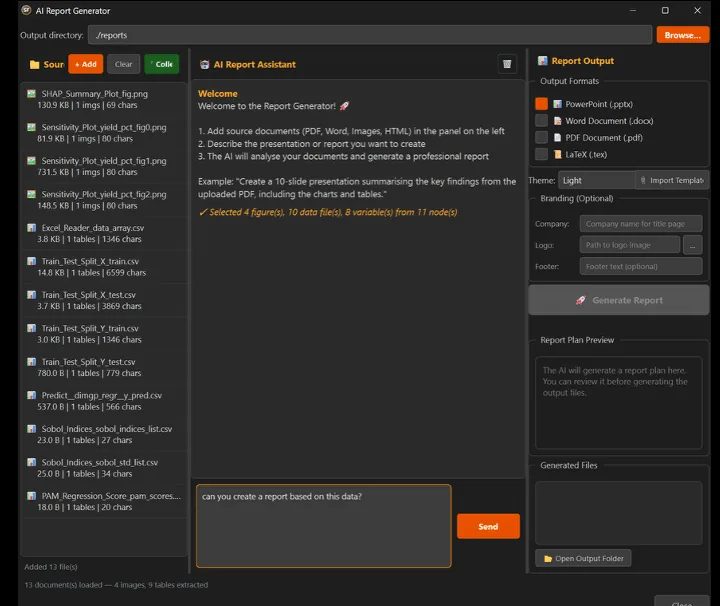Select the '780.0 B | 1 tables | 779 chars' line
The height and width of the screenshot is (606, 720).
tap(89, 373)
